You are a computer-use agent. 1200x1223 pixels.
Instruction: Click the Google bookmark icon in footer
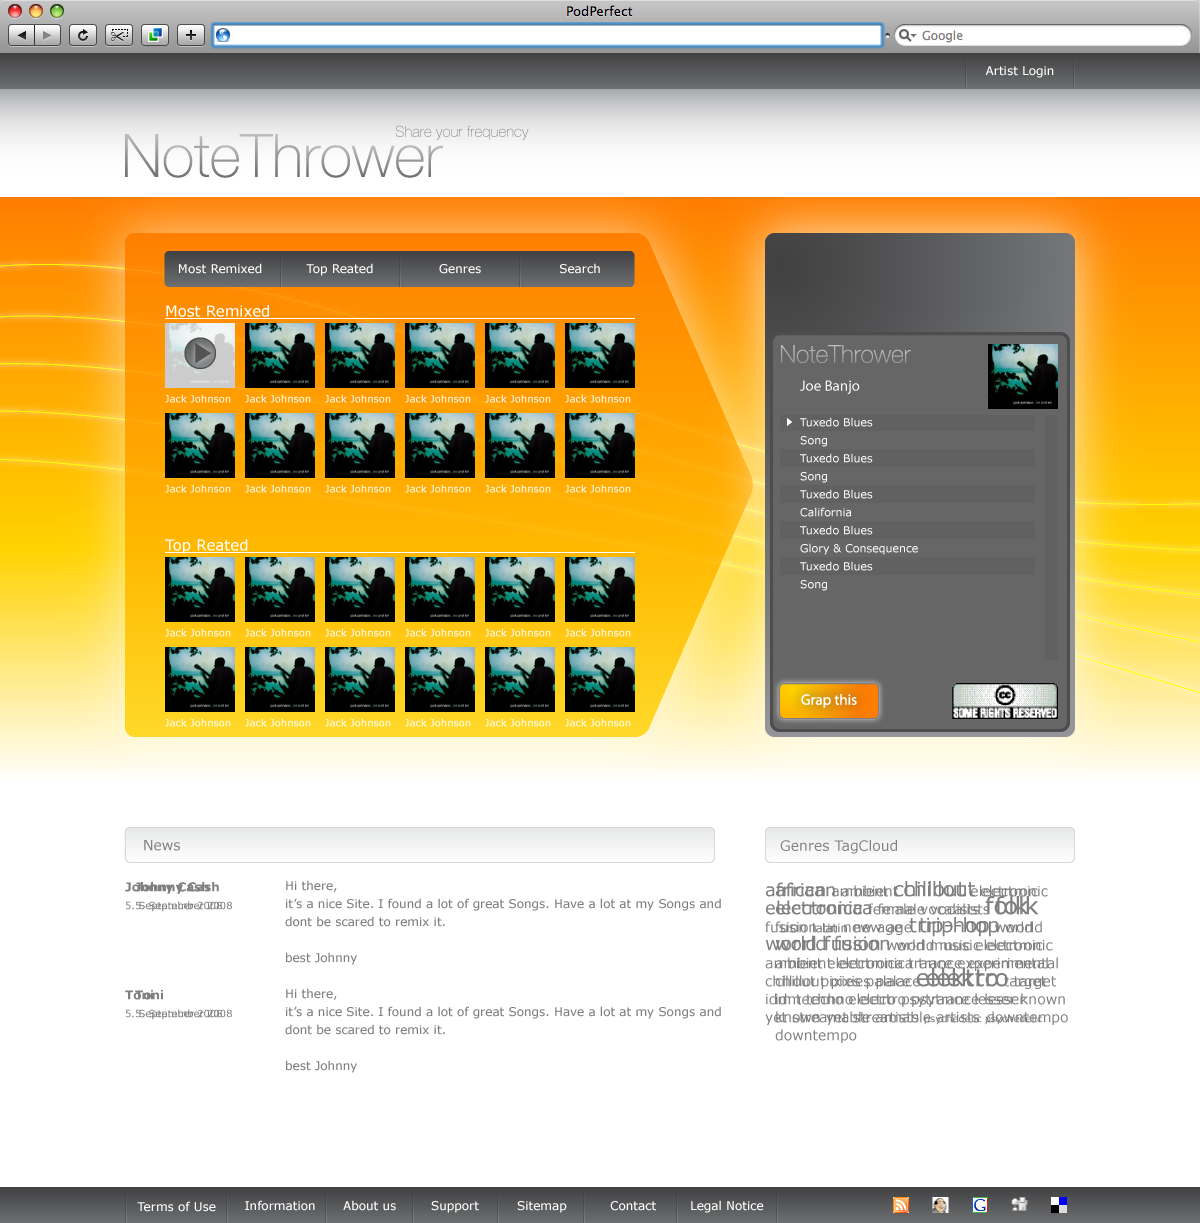click(x=980, y=1205)
